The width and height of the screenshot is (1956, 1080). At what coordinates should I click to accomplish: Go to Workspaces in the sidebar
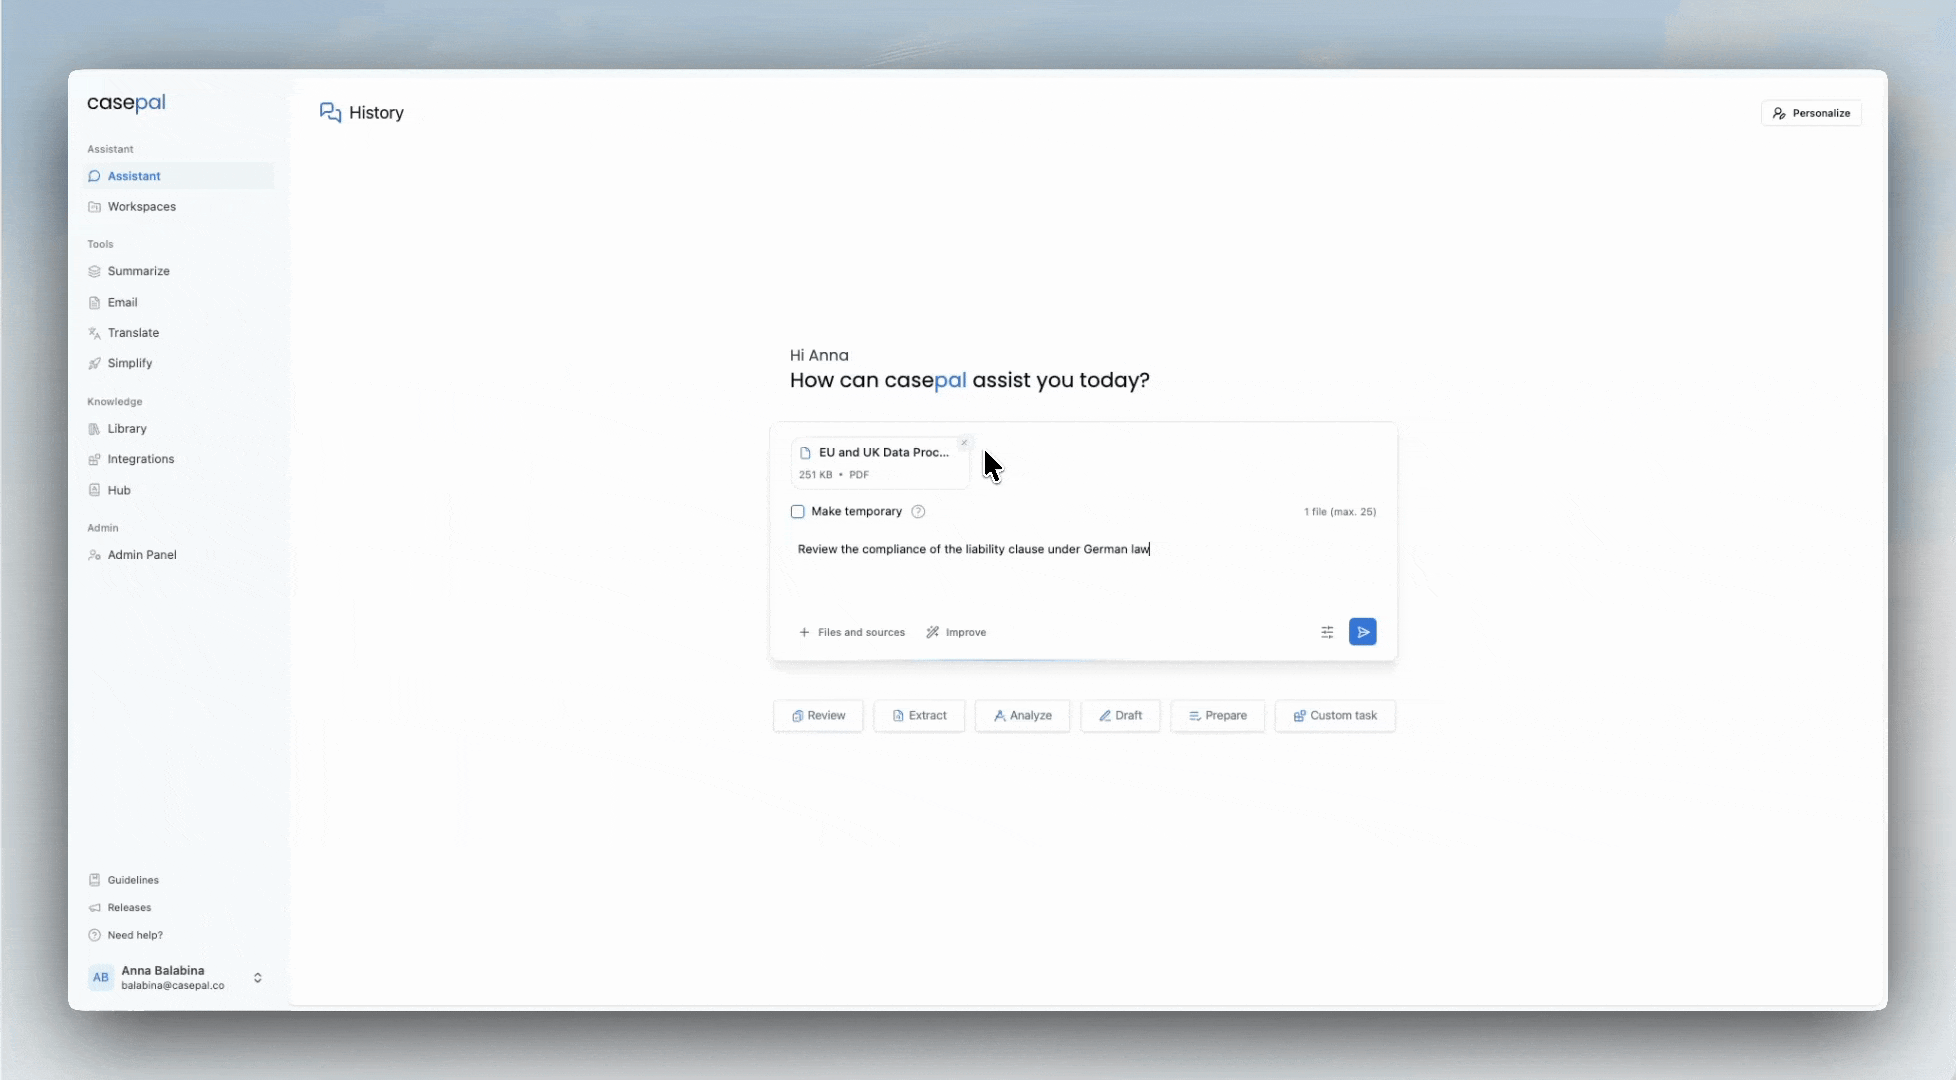coord(141,207)
